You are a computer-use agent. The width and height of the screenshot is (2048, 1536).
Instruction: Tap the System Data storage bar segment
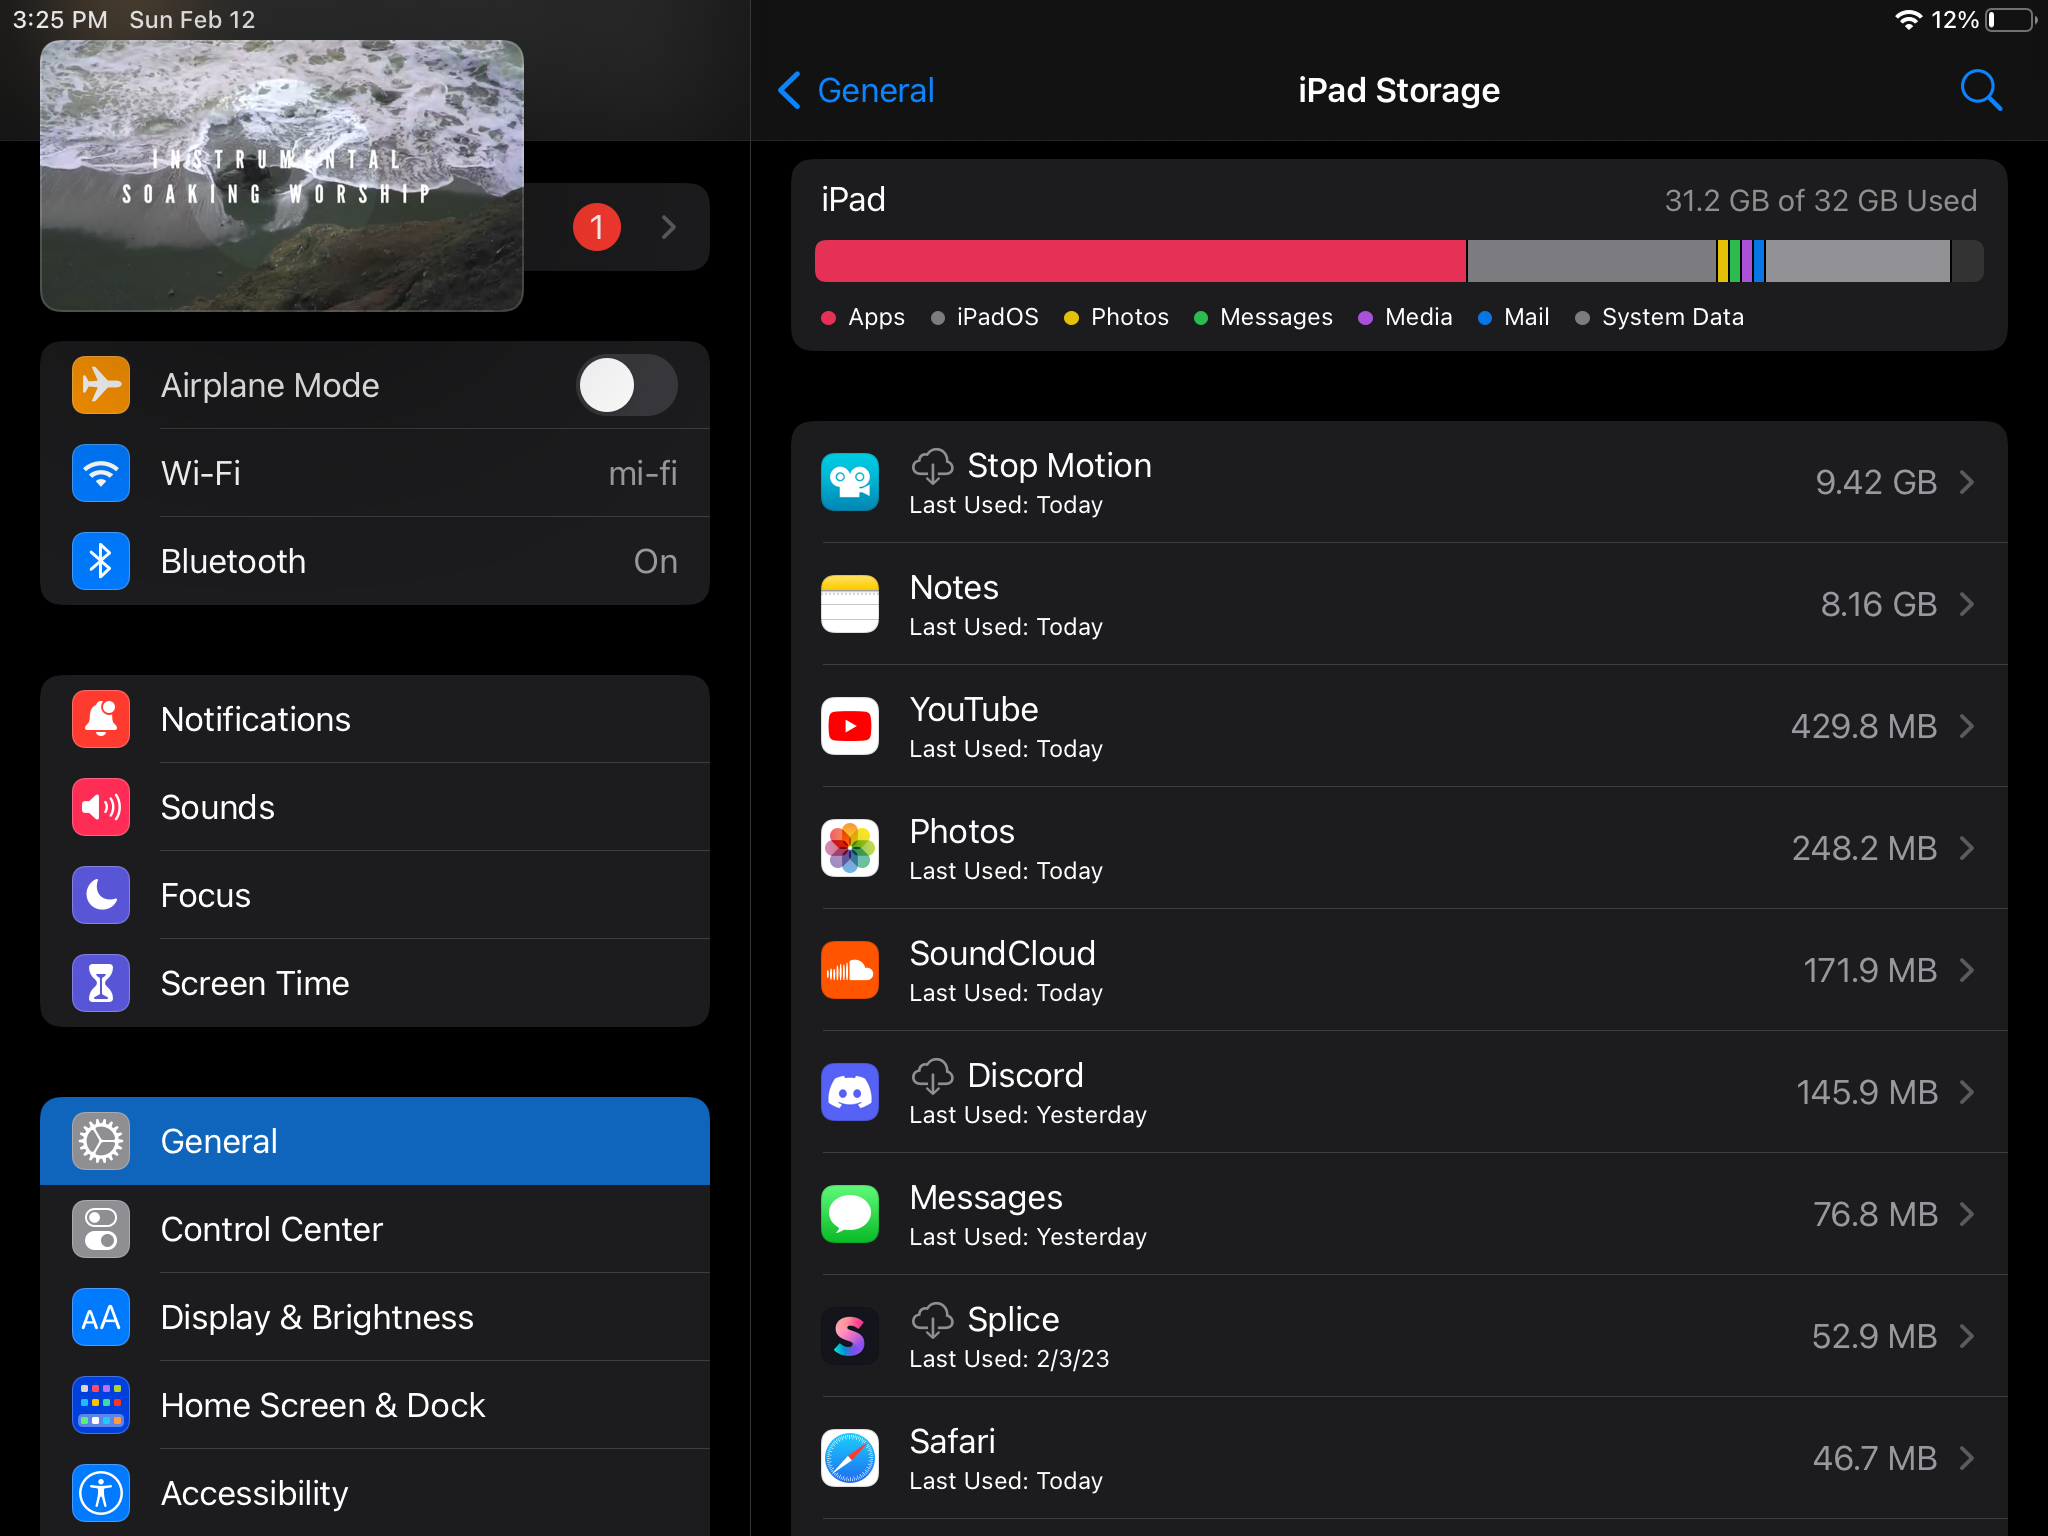tap(1858, 261)
